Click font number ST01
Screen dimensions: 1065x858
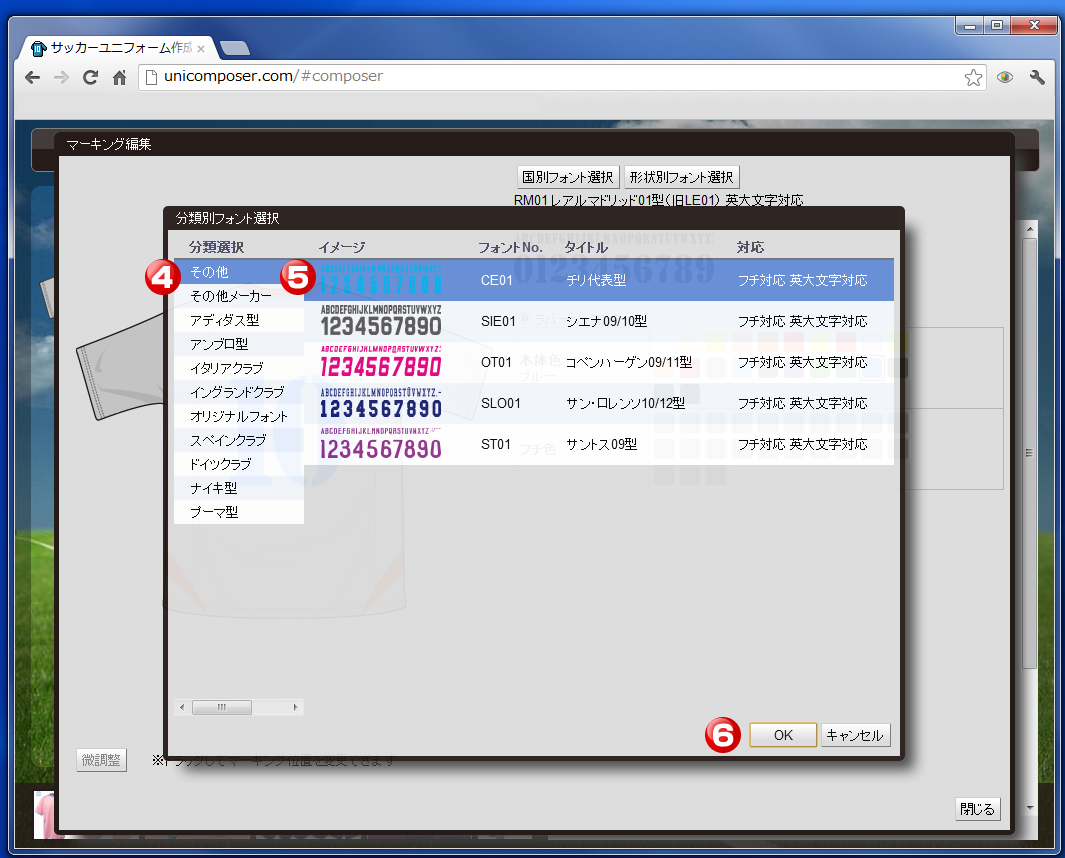point(496,444)
